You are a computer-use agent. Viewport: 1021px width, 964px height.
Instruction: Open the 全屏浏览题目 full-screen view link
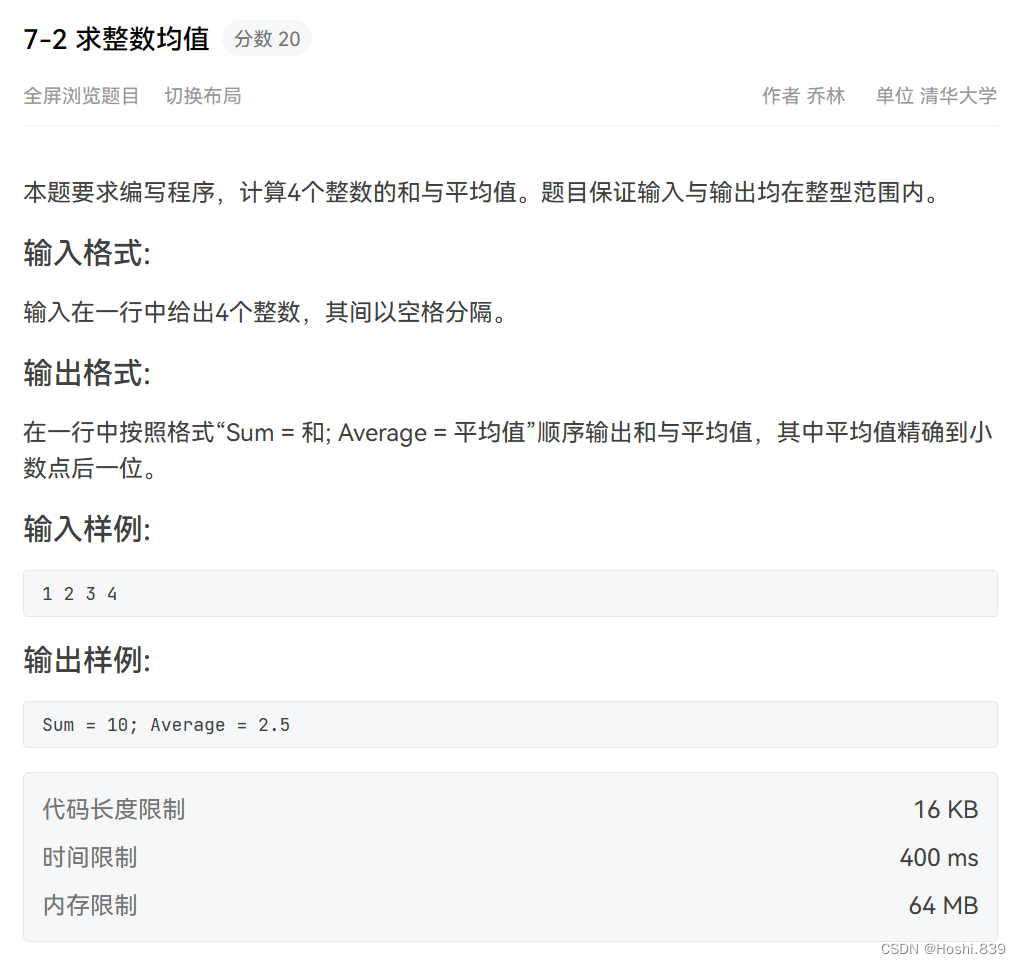(80, 96)
